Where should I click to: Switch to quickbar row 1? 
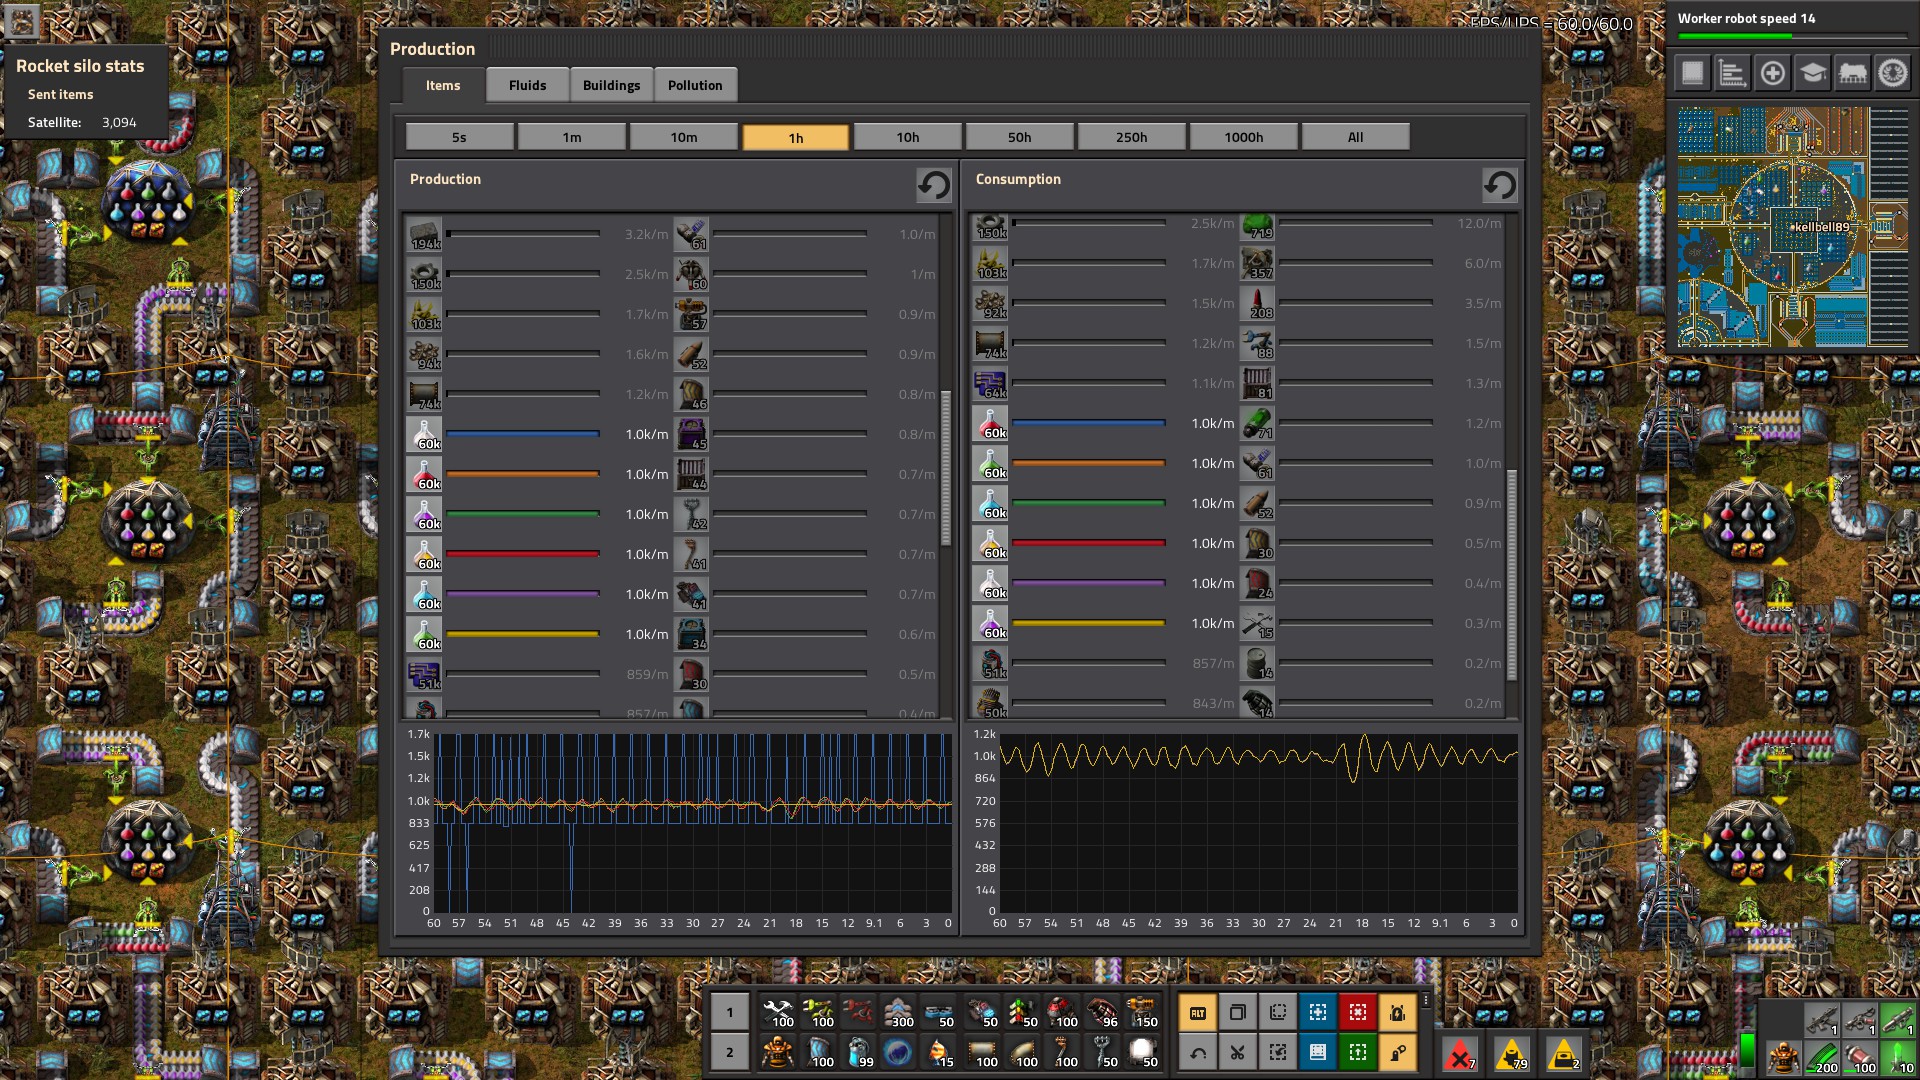click(x=729, y=1012)
